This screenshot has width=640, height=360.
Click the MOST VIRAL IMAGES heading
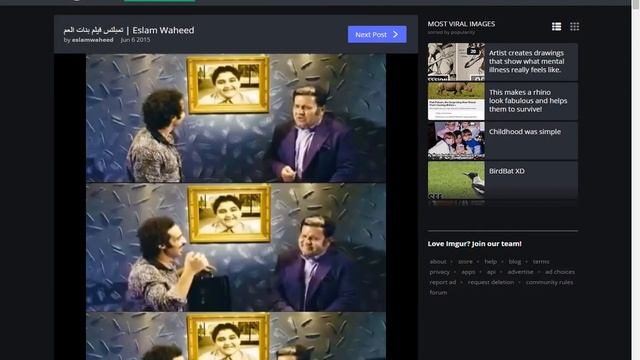tap(461, 24)
